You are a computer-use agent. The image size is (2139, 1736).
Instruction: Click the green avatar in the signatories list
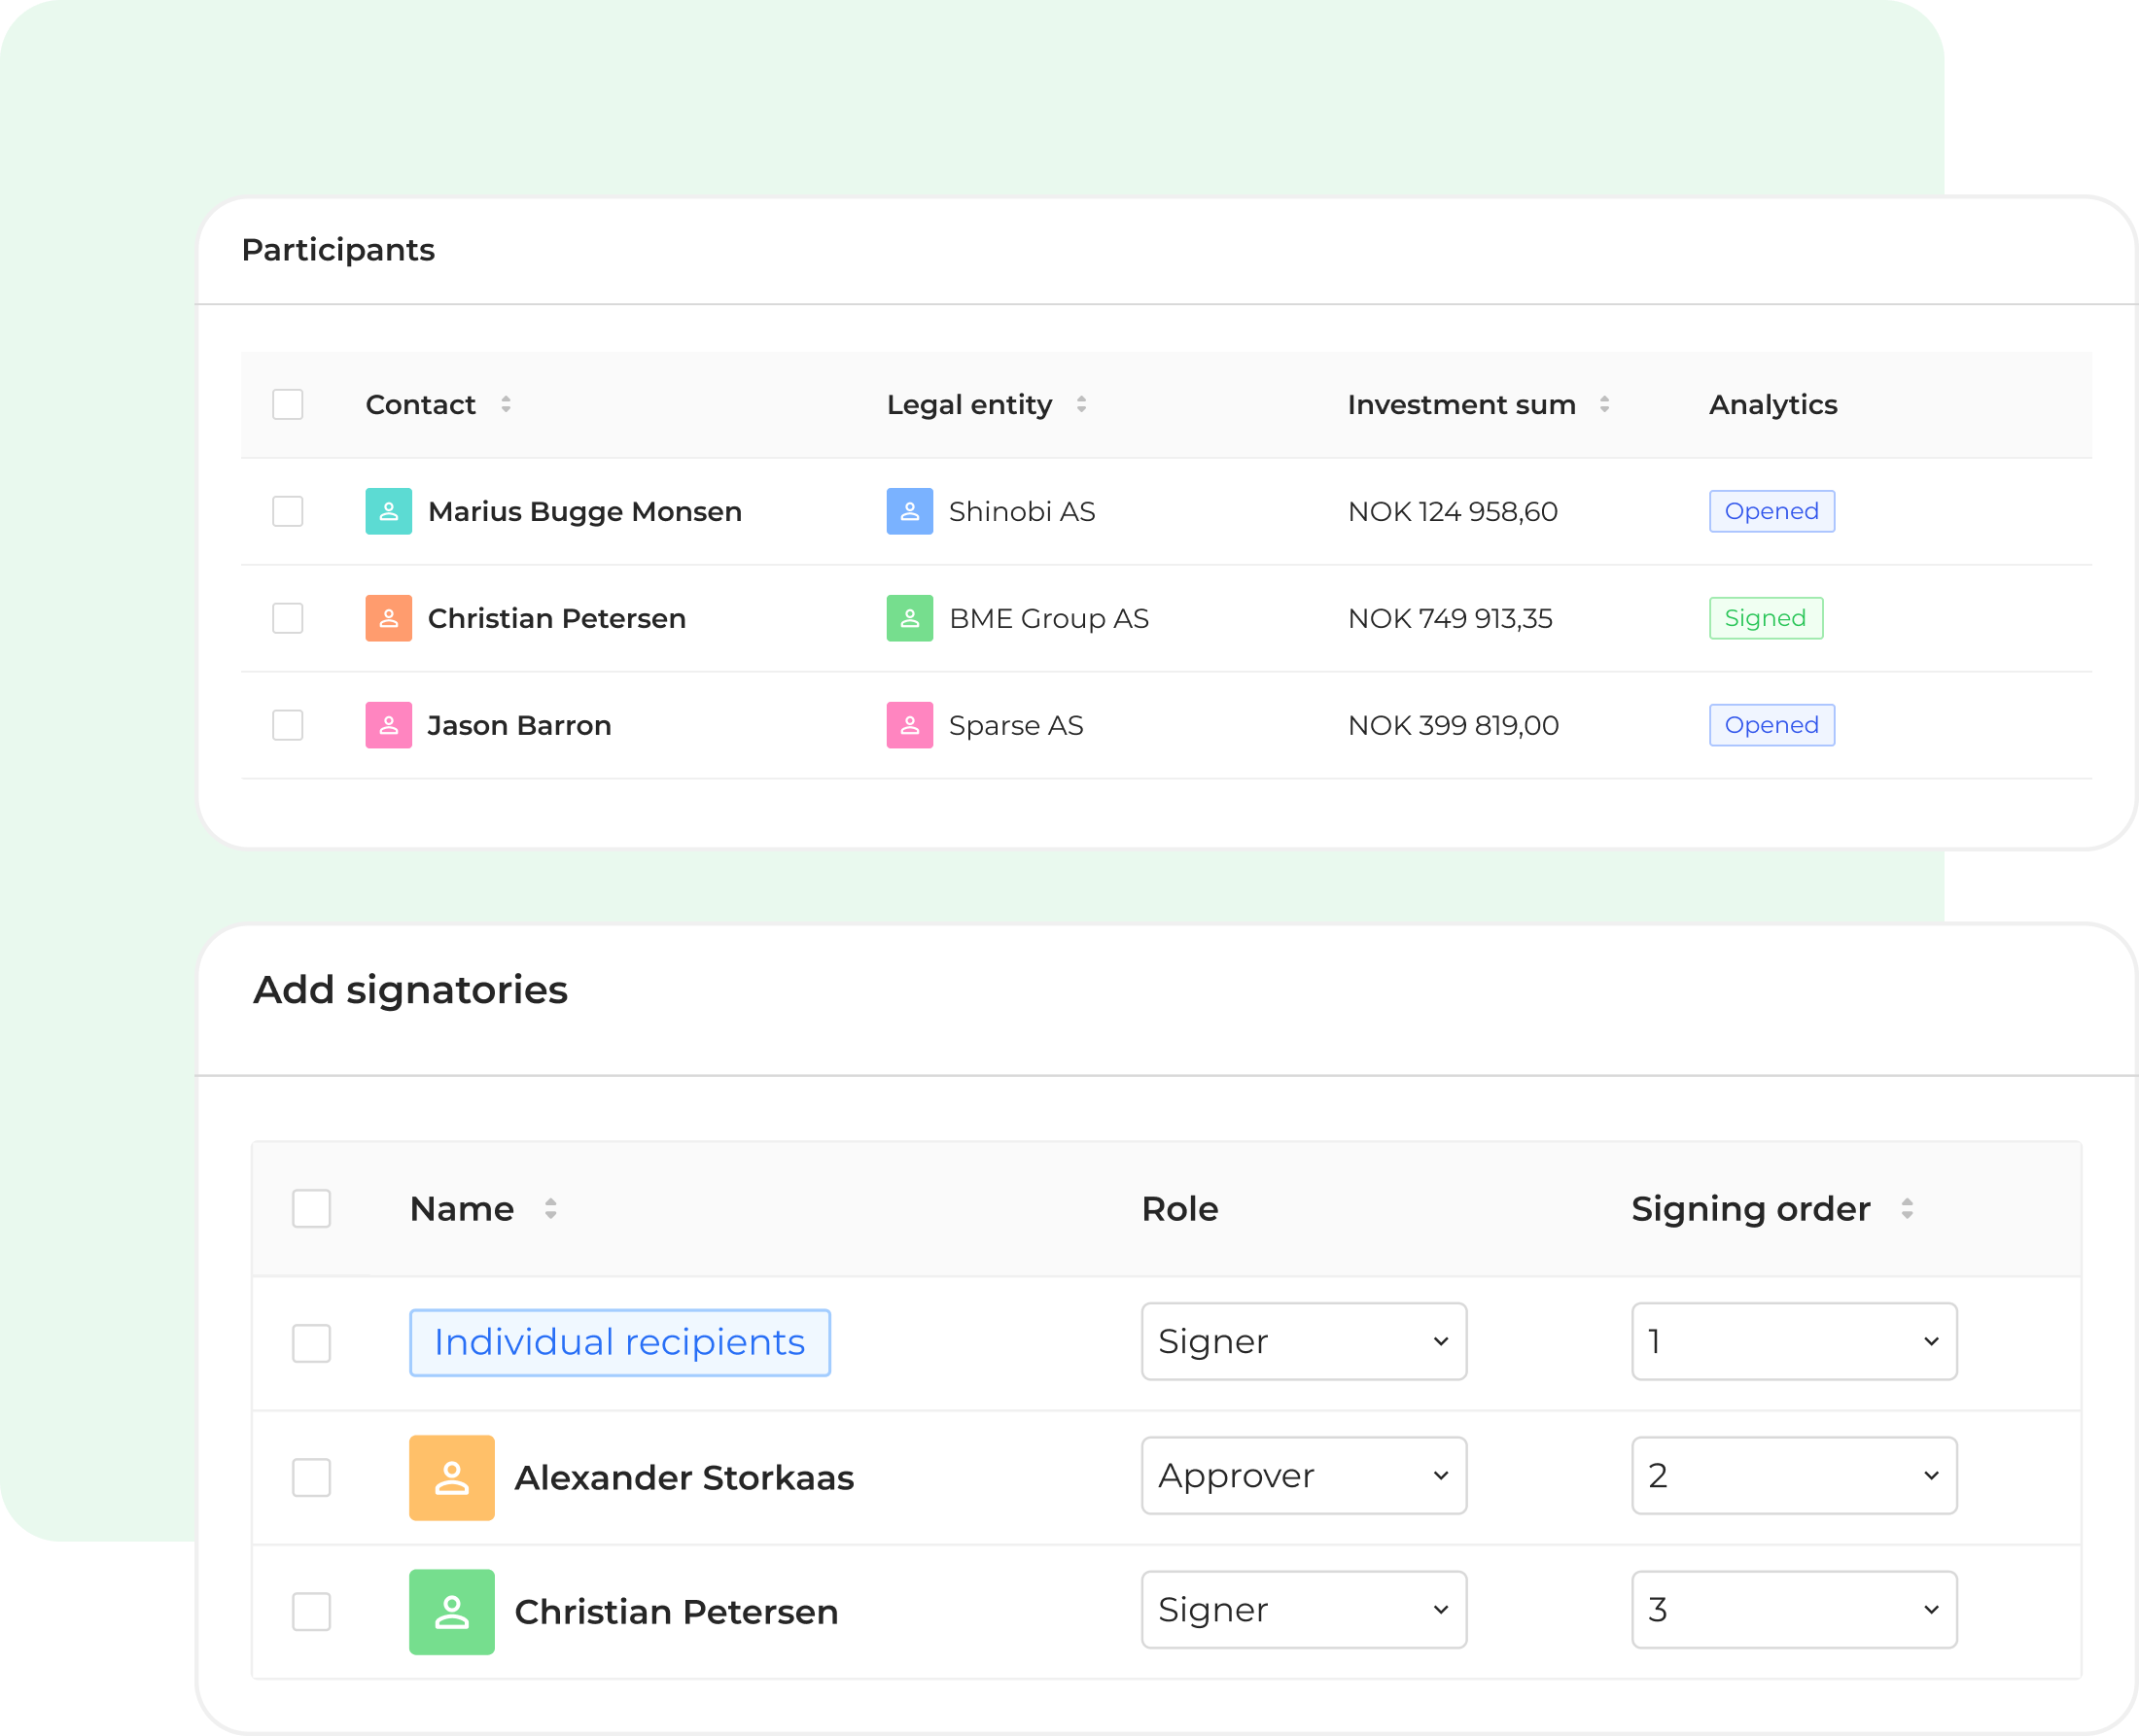click(451, 1611)
